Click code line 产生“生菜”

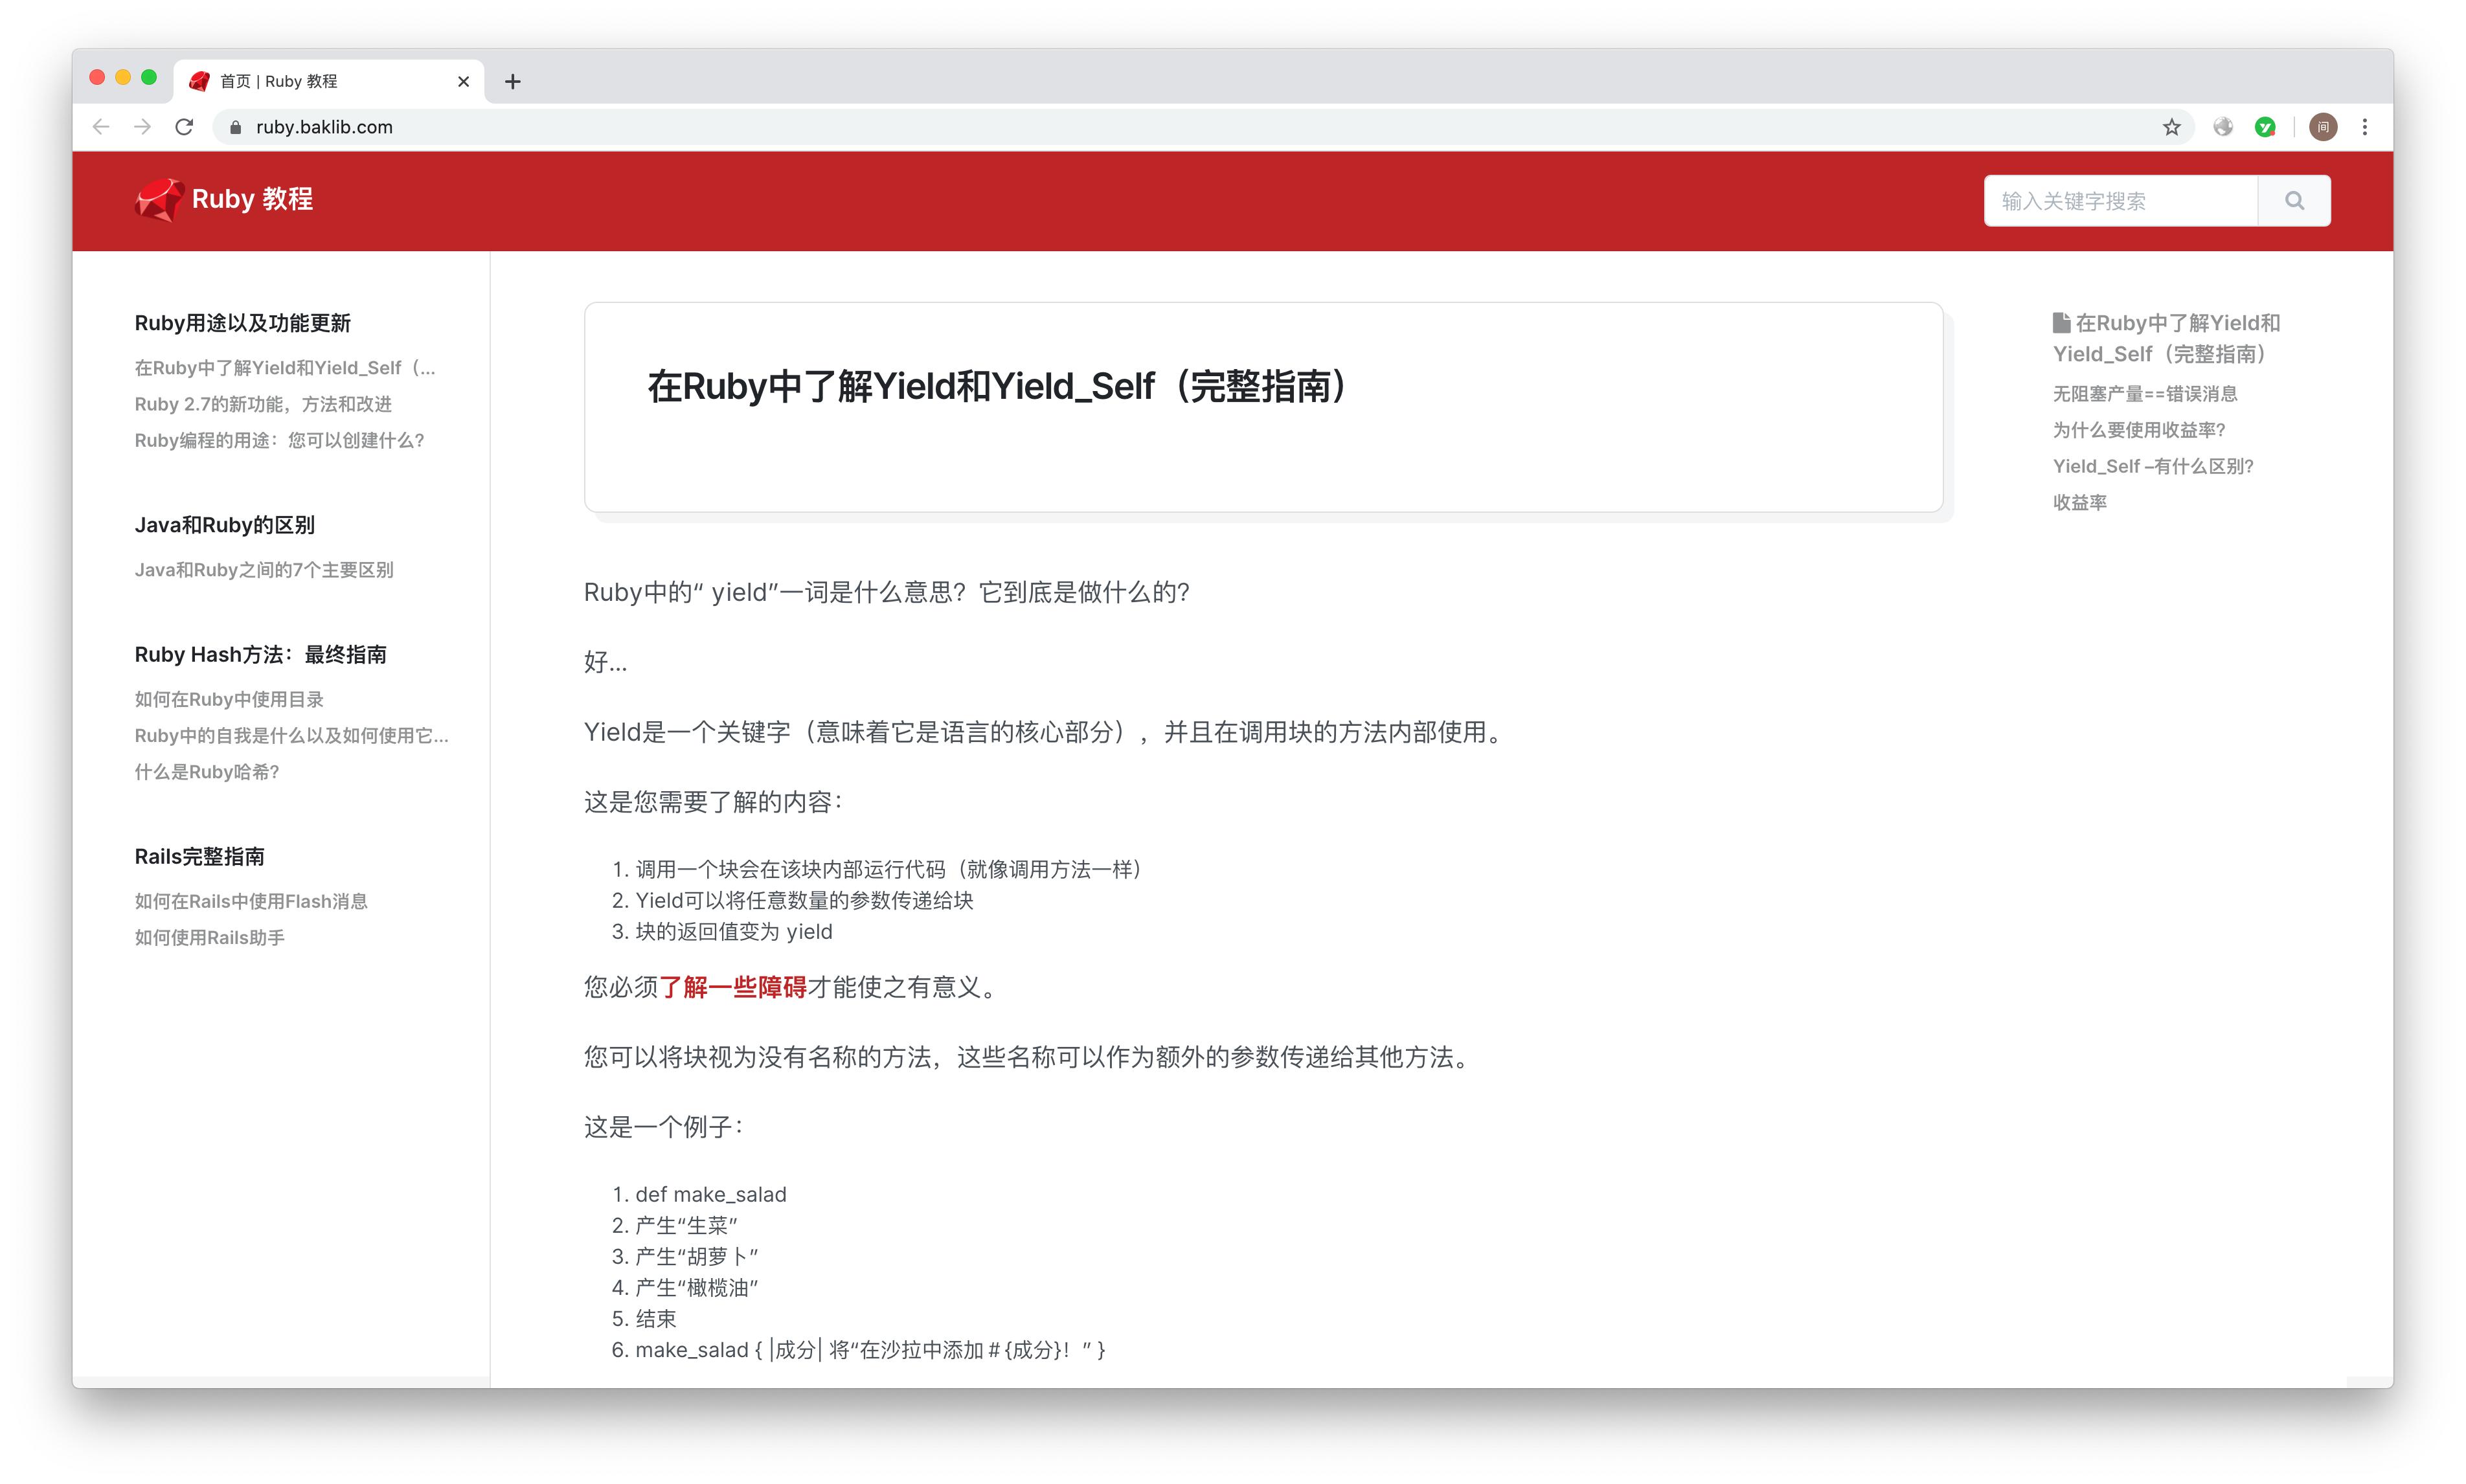click(686, 1225)
